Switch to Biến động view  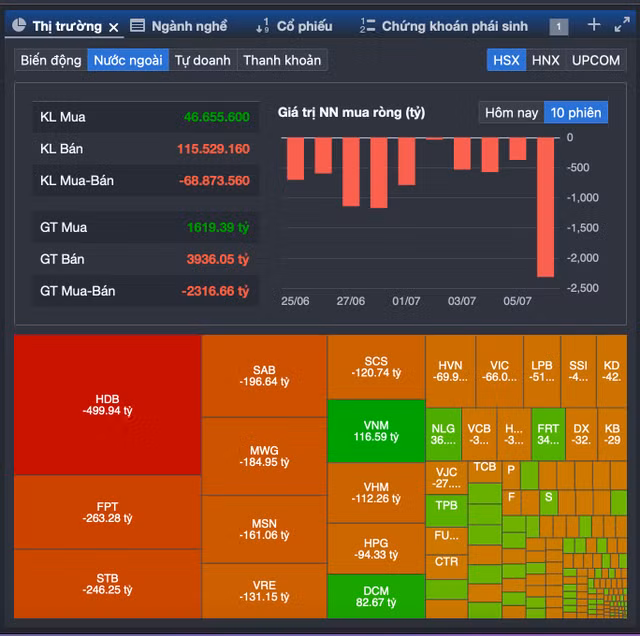tap(51, 60)
